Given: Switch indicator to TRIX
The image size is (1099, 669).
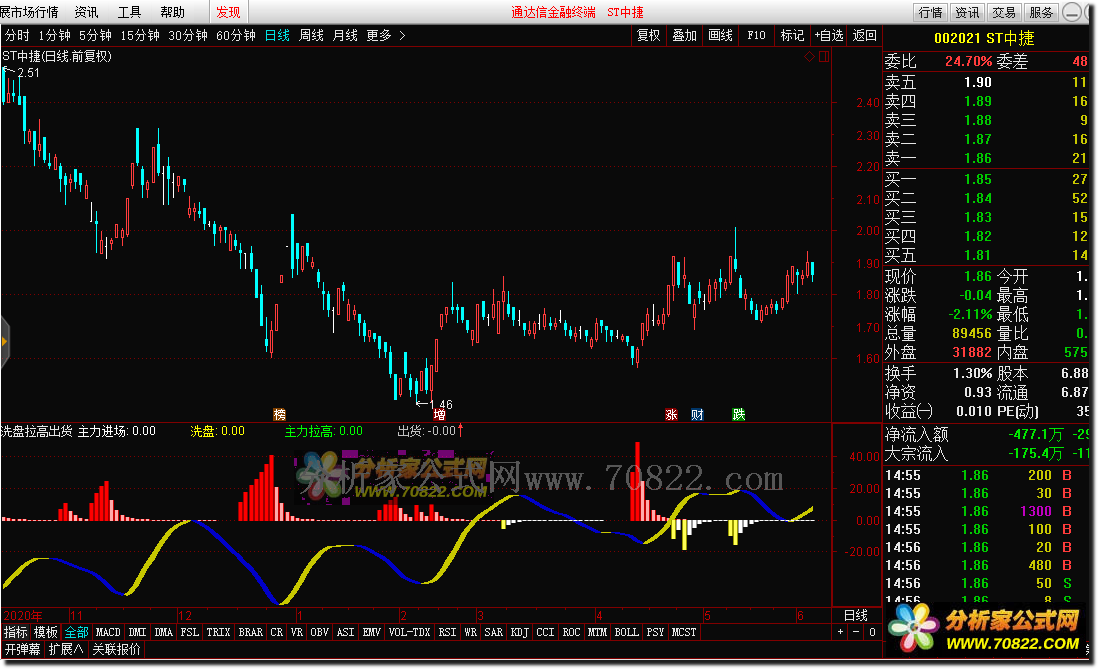Looking at the screenshot, I should tap(218, 632).
